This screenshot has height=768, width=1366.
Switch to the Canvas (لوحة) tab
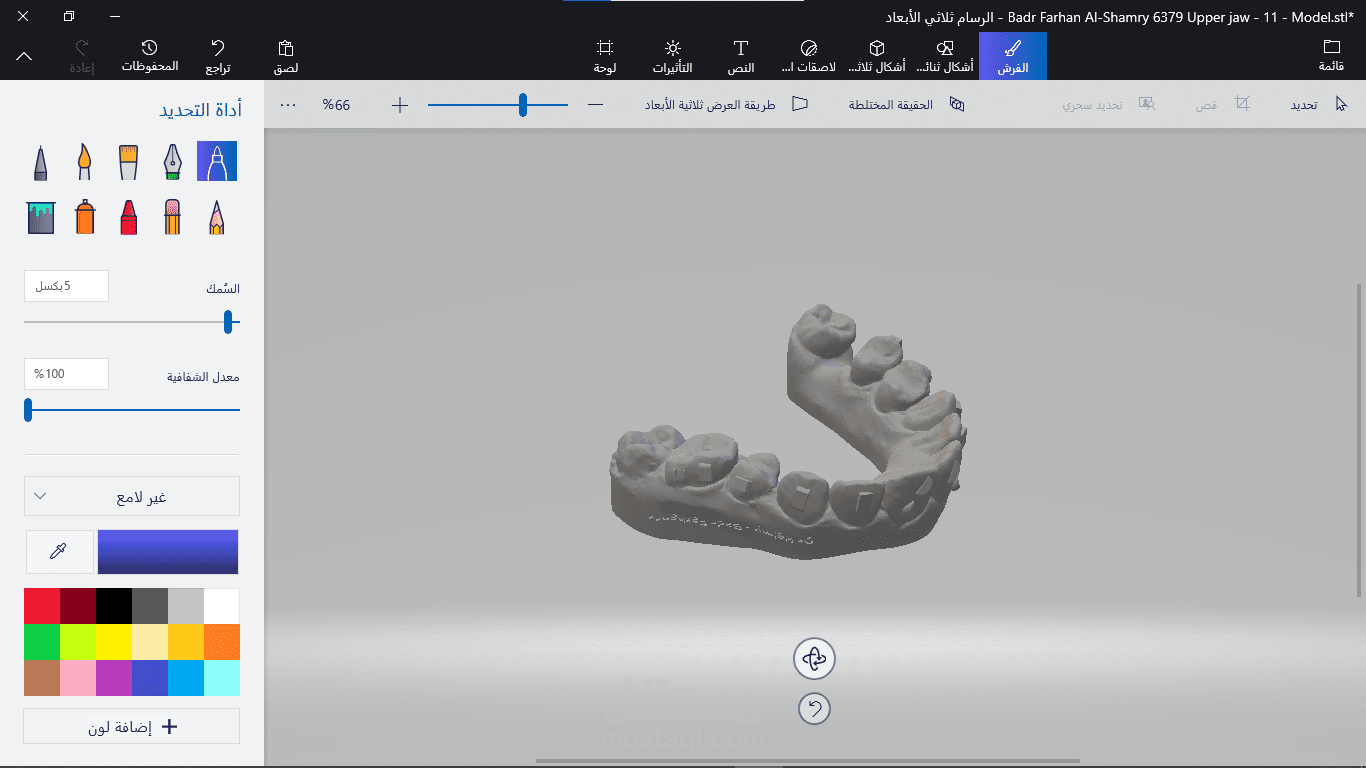pyautogui.click(x=605, y=56)
